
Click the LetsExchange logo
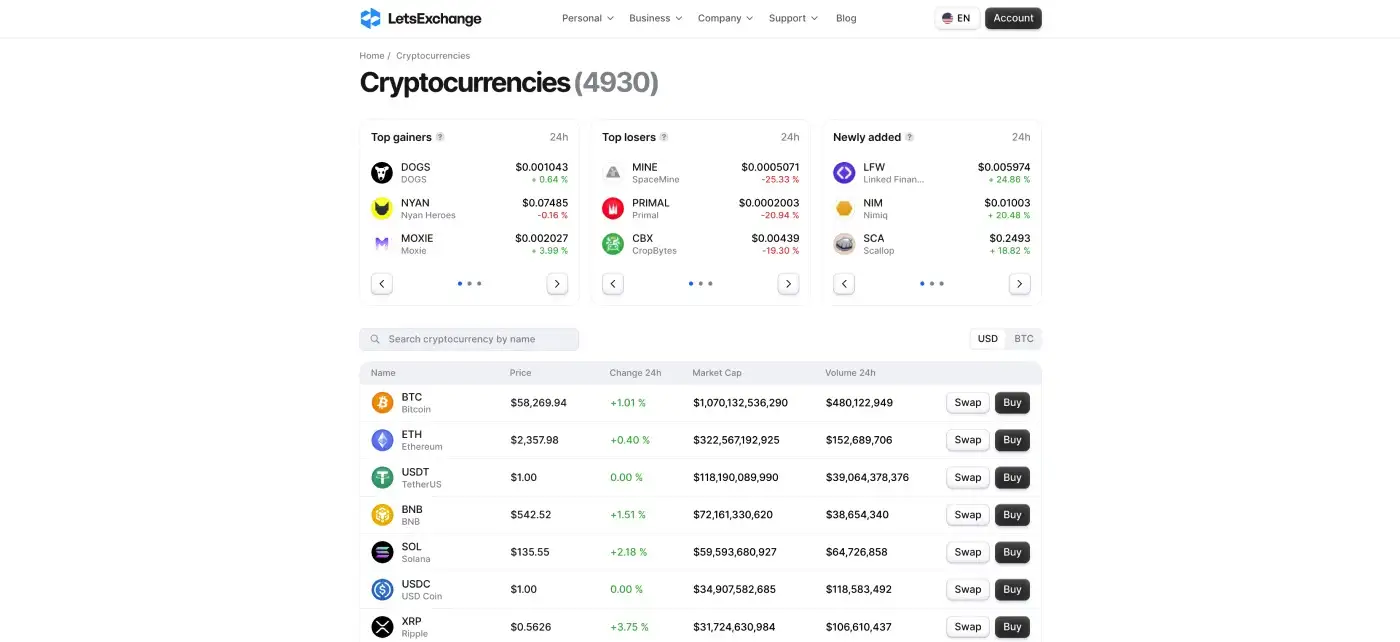click(420, 18)
